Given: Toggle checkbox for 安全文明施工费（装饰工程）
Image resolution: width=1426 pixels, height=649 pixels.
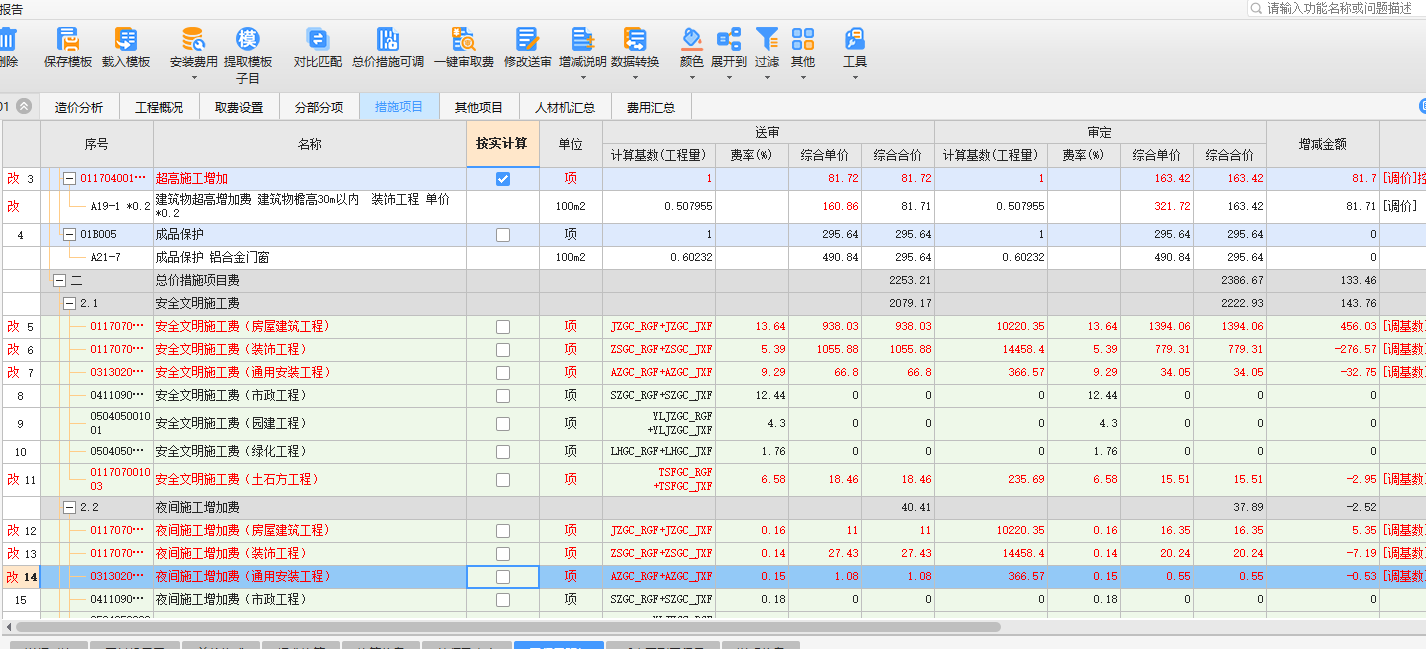Looking at the screenshot, I should [x=503, y=350].
